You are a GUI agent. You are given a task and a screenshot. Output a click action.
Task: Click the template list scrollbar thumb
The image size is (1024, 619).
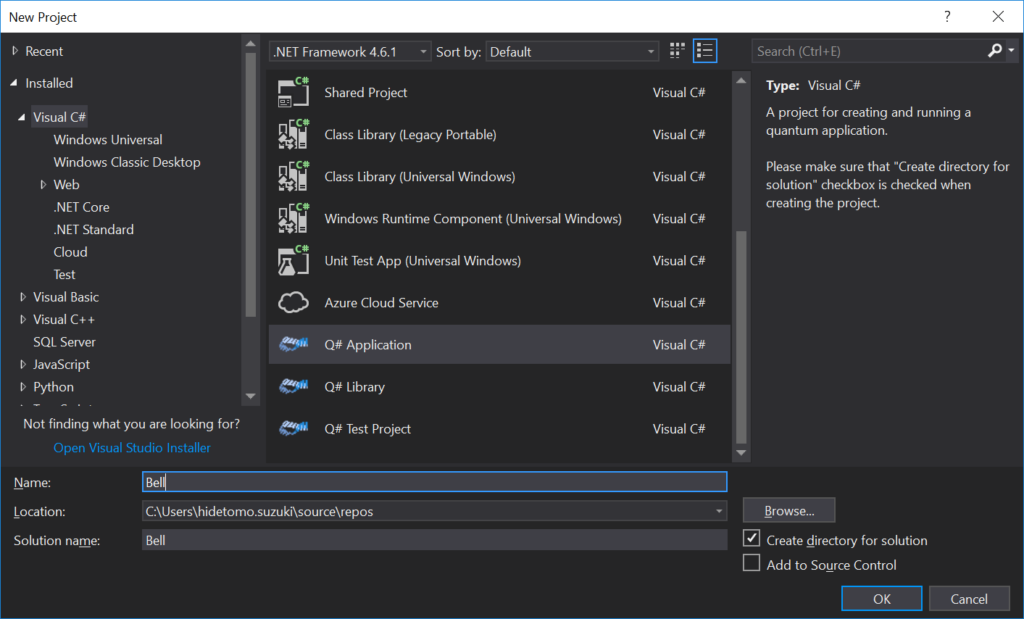(x=741, y=338)
